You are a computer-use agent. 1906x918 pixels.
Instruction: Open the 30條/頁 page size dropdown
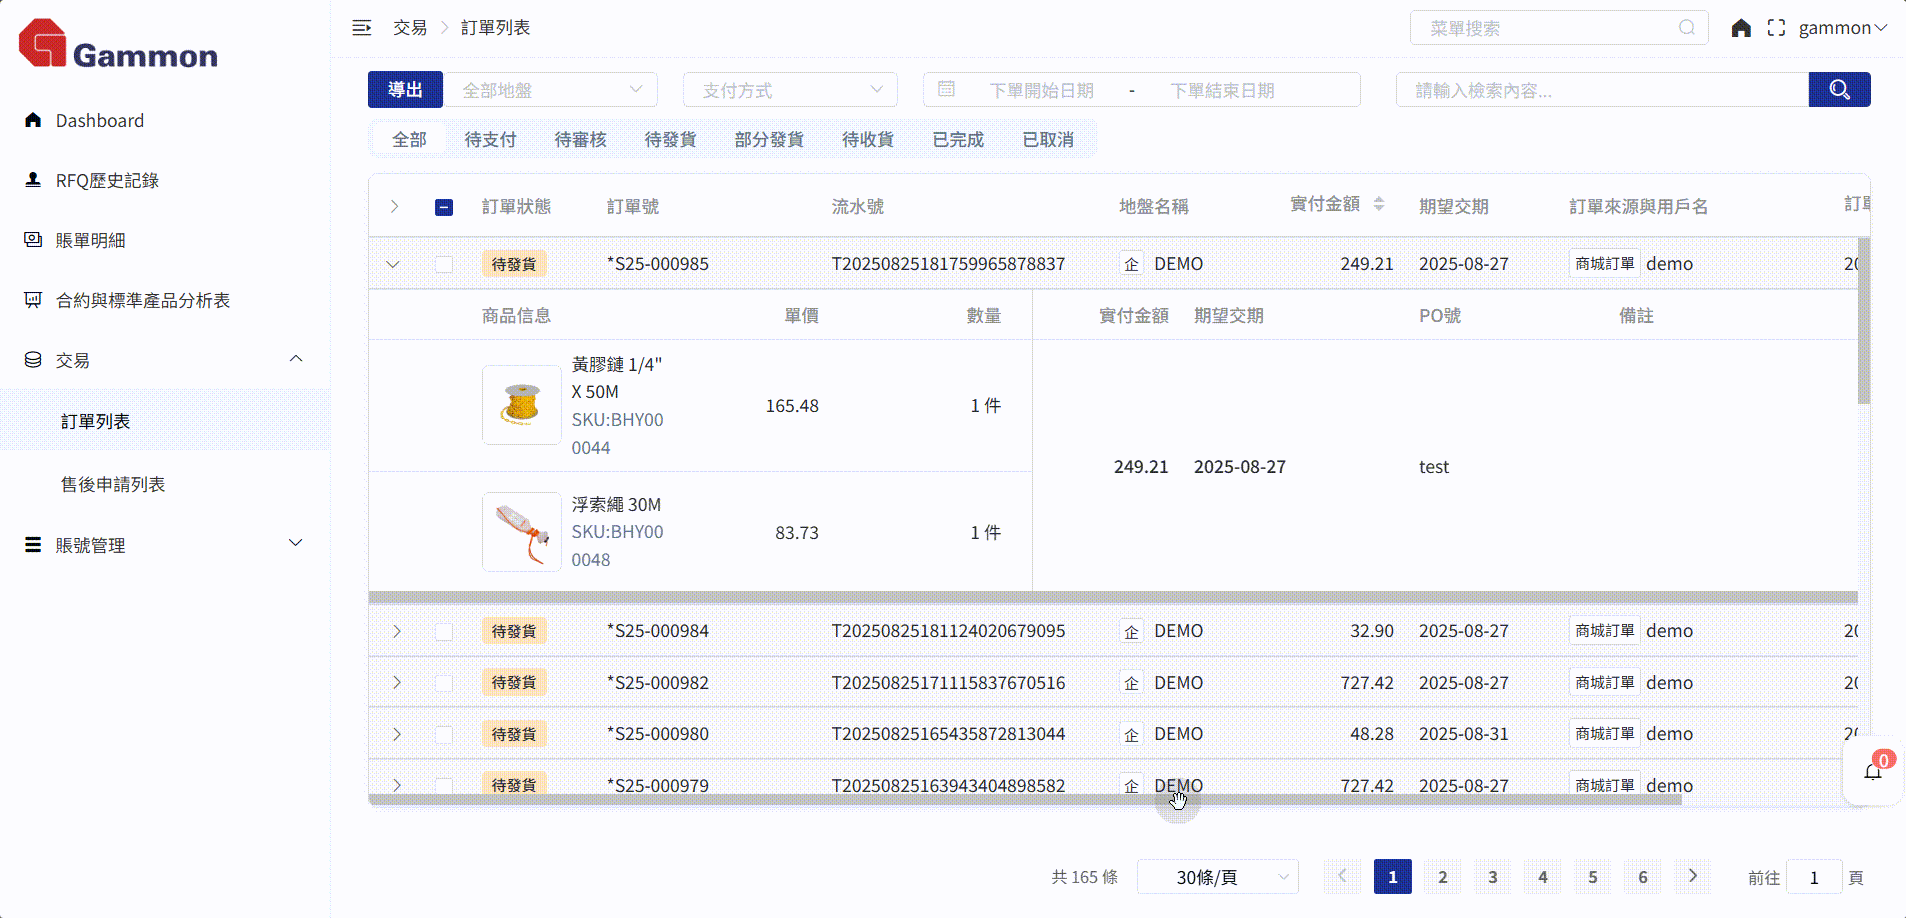pos(1217,877)
